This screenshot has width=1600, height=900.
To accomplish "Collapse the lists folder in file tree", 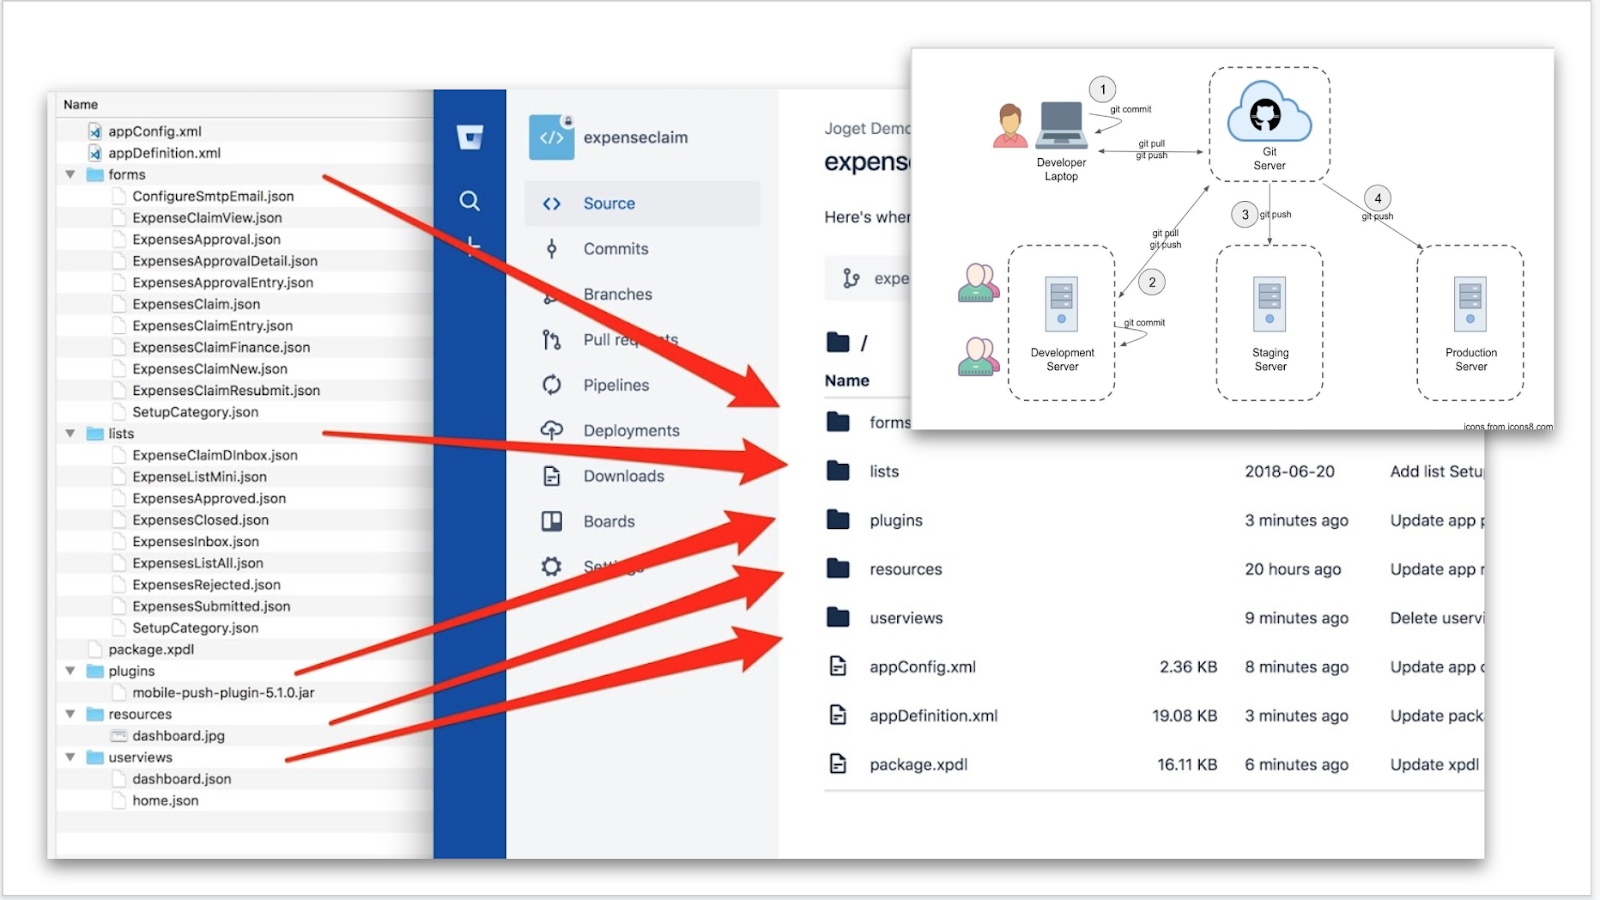I will (x=70, y=434).
